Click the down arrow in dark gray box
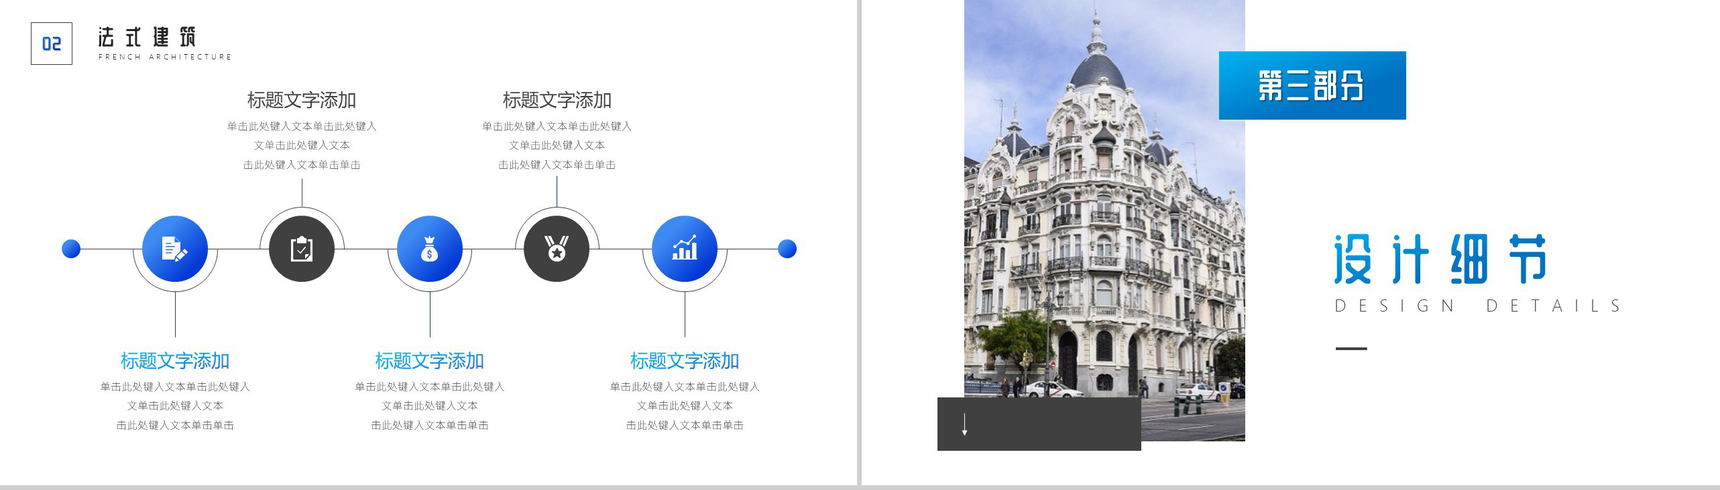The height and width of the screenshot is (490, 1720). (964, 425)
